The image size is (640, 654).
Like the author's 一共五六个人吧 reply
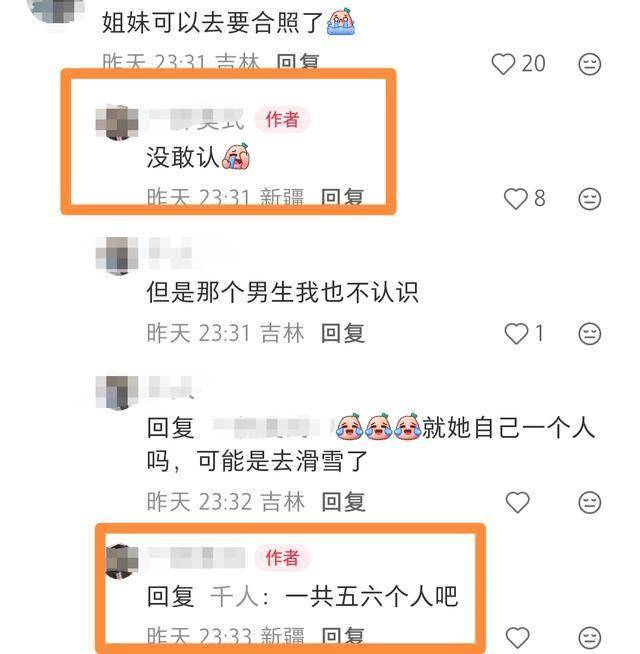[x=517, y=637]
